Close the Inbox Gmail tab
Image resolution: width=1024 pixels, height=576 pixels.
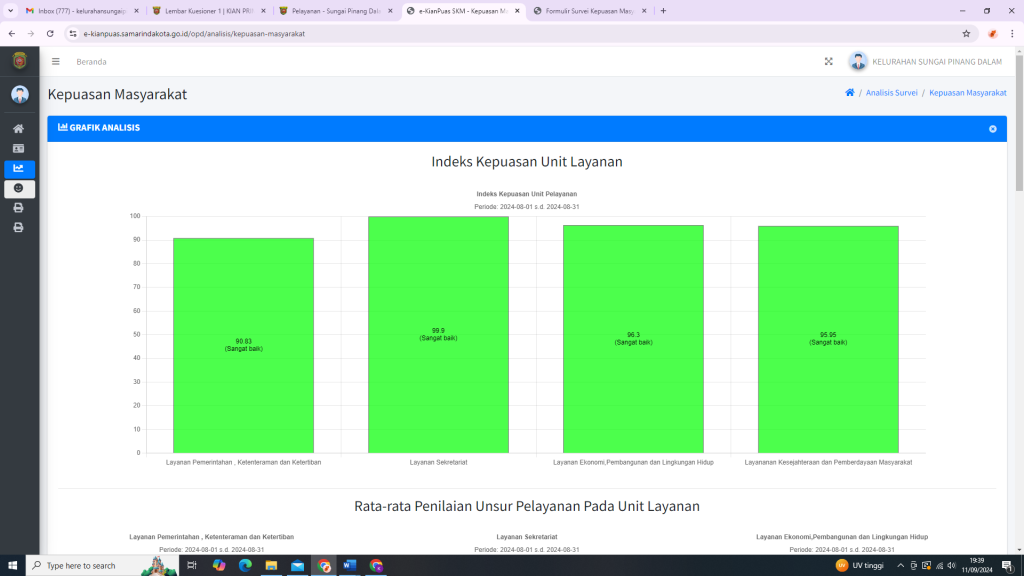[136, 11]
